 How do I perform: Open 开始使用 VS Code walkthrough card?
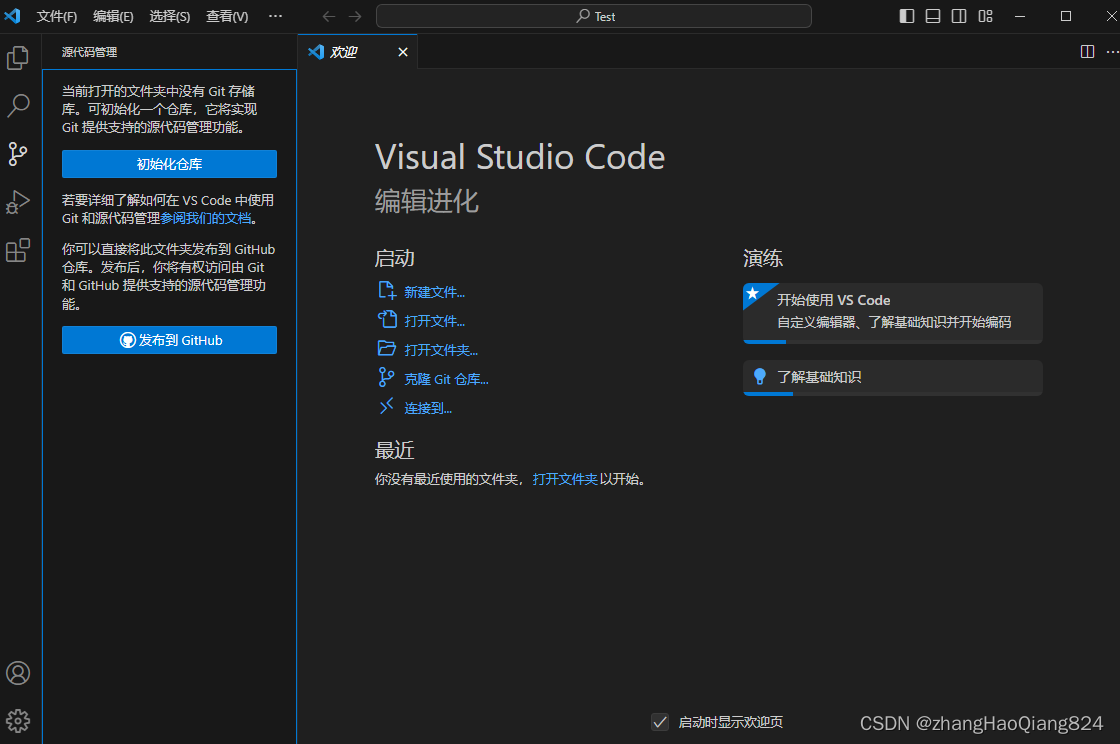coord(893,313)
